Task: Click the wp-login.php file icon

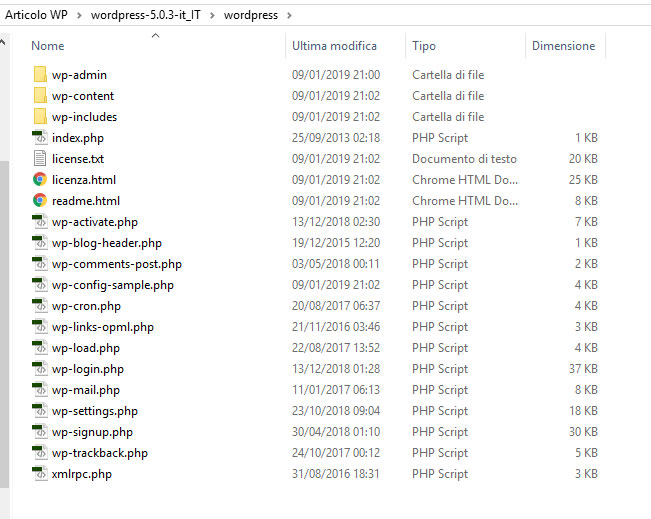Action: [x=40, y=369]
